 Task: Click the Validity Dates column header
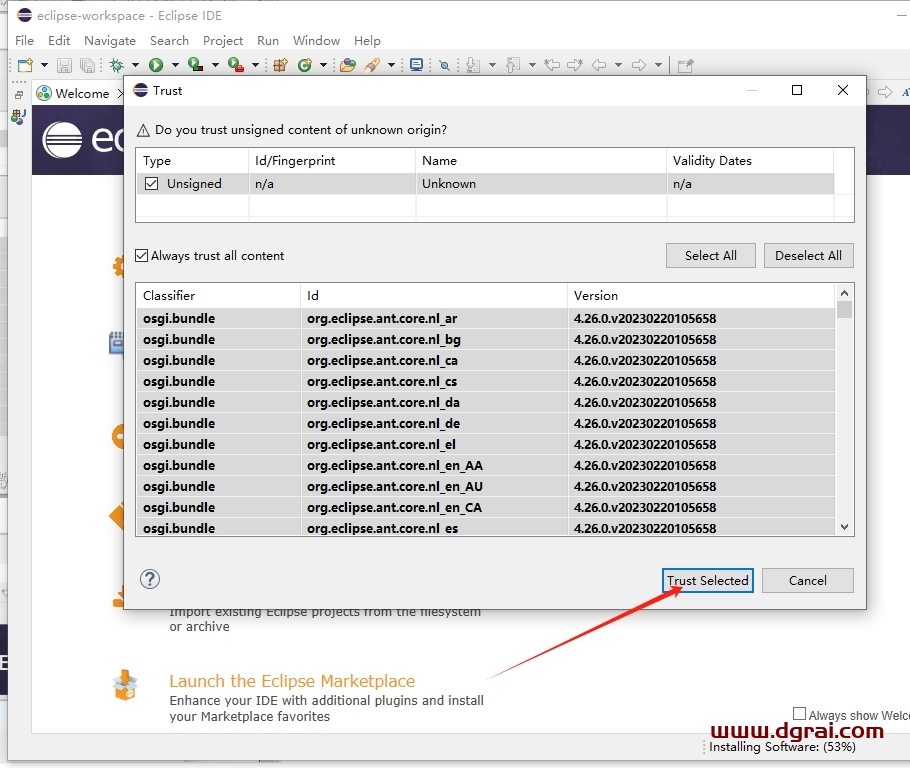tap(750, 161)
